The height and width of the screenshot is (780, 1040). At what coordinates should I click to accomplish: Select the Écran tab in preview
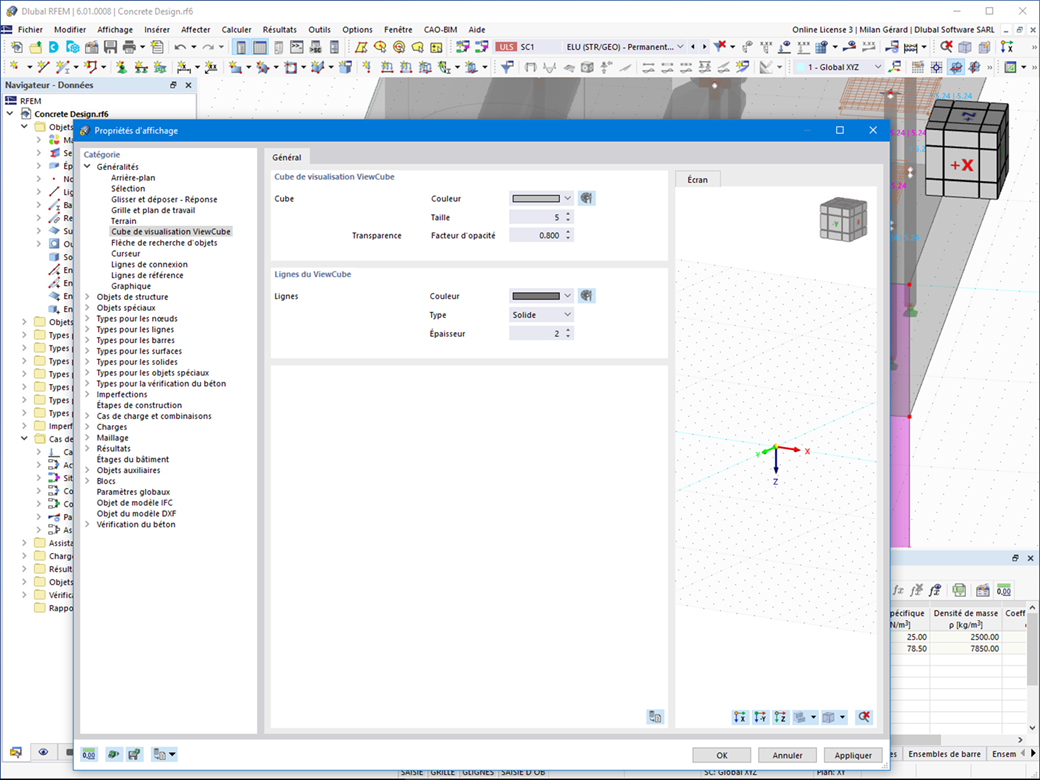pos(697,180)
